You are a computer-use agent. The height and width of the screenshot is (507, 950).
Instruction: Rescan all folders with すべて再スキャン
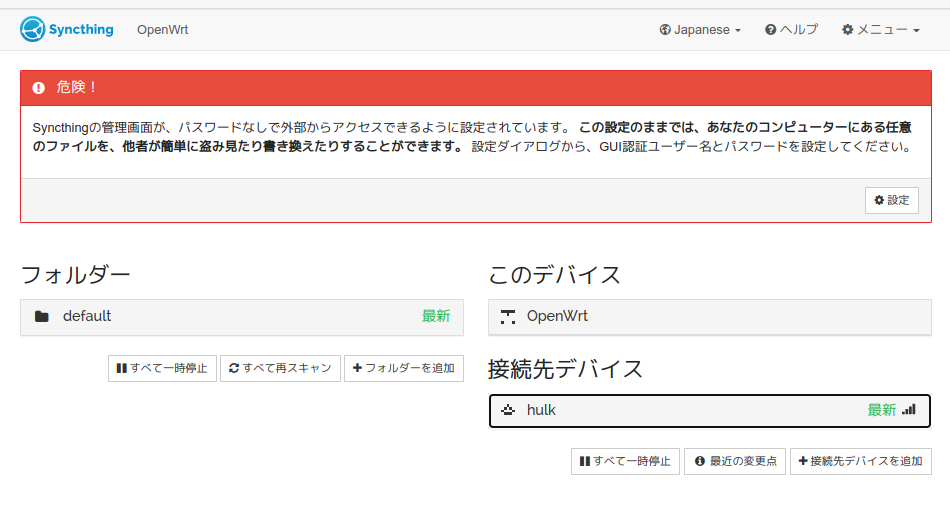click(x=281, y=368)
